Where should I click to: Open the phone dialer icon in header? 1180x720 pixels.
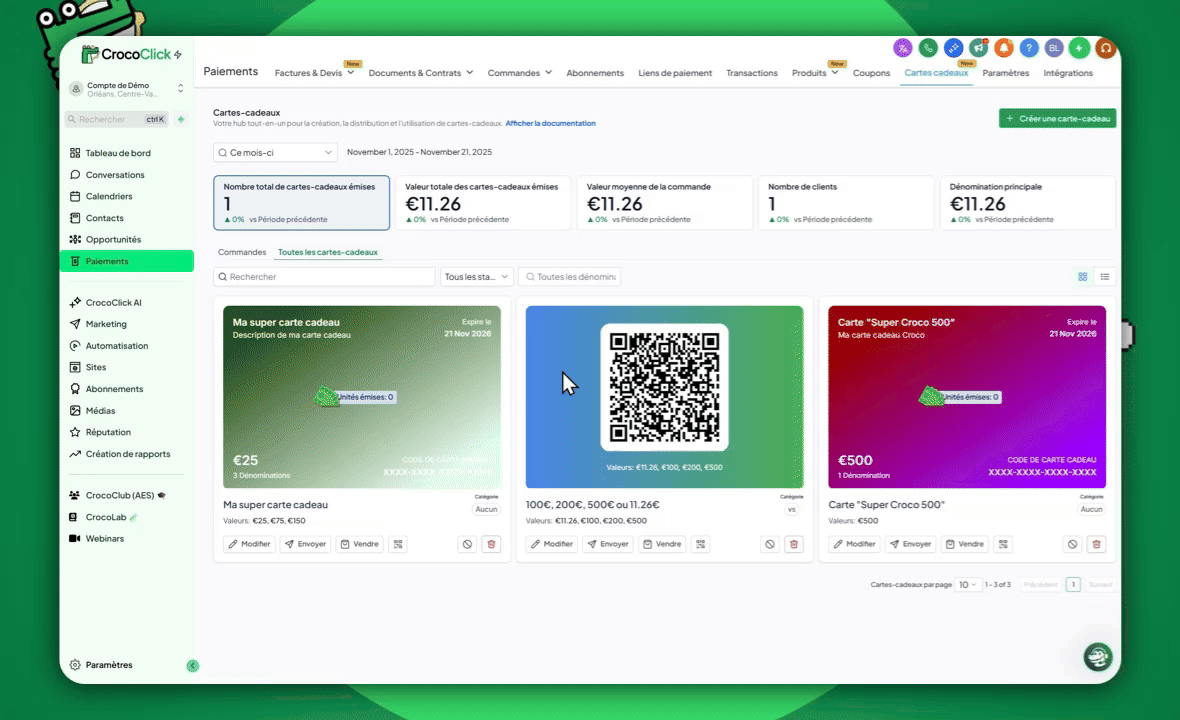[x=928, y=48]
